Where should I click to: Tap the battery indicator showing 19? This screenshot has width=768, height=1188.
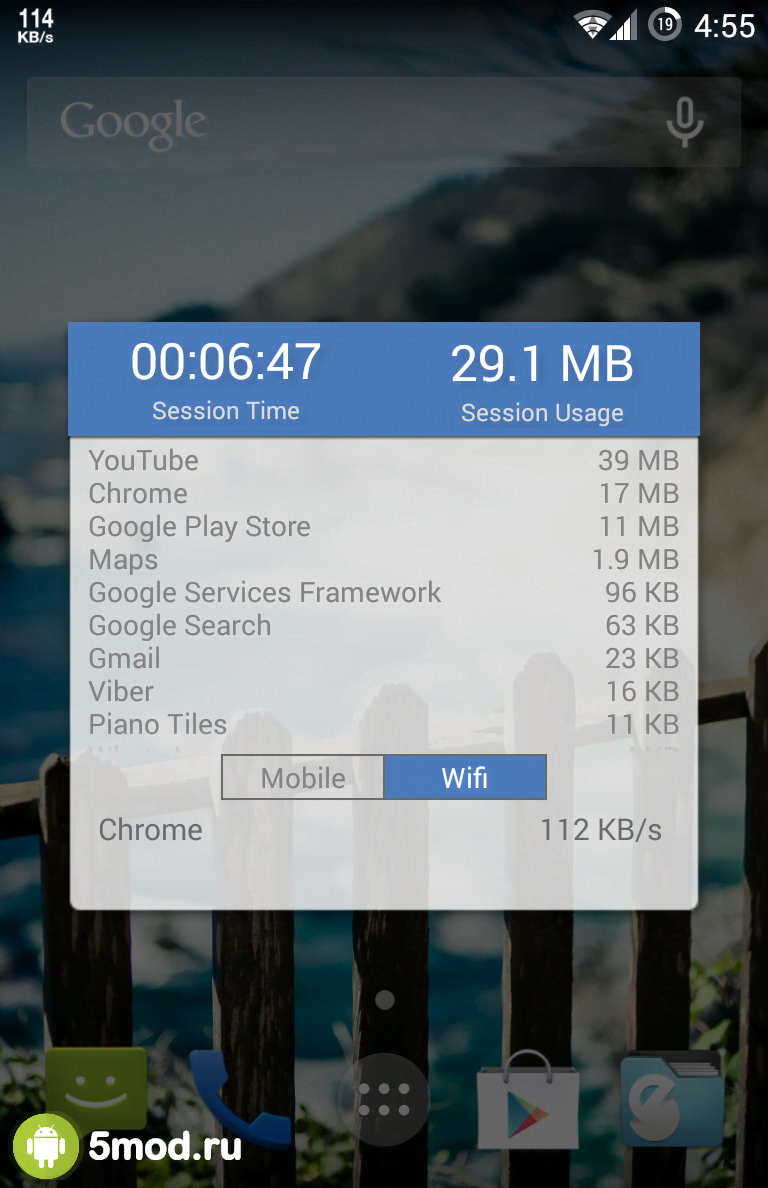(664, 25)
